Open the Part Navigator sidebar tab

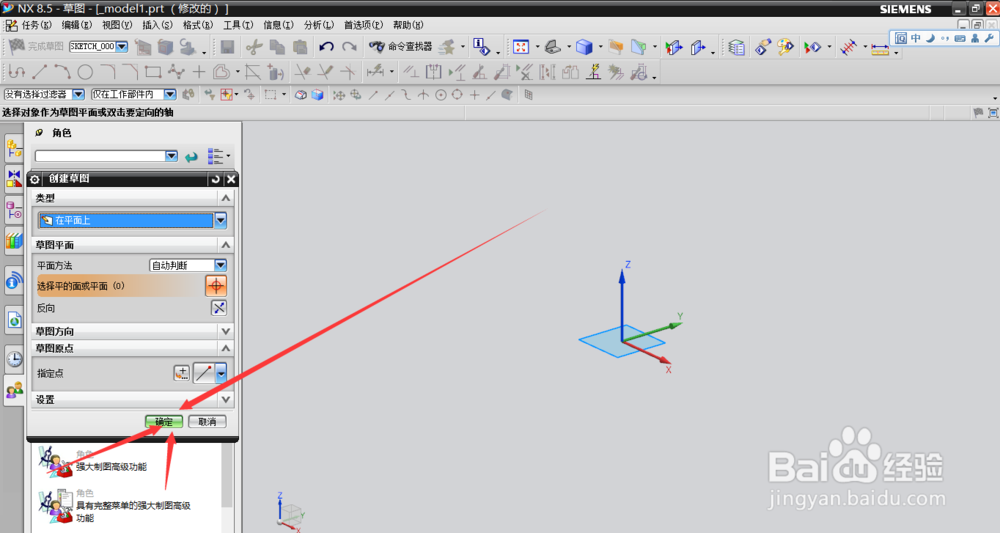click(14, 210)
